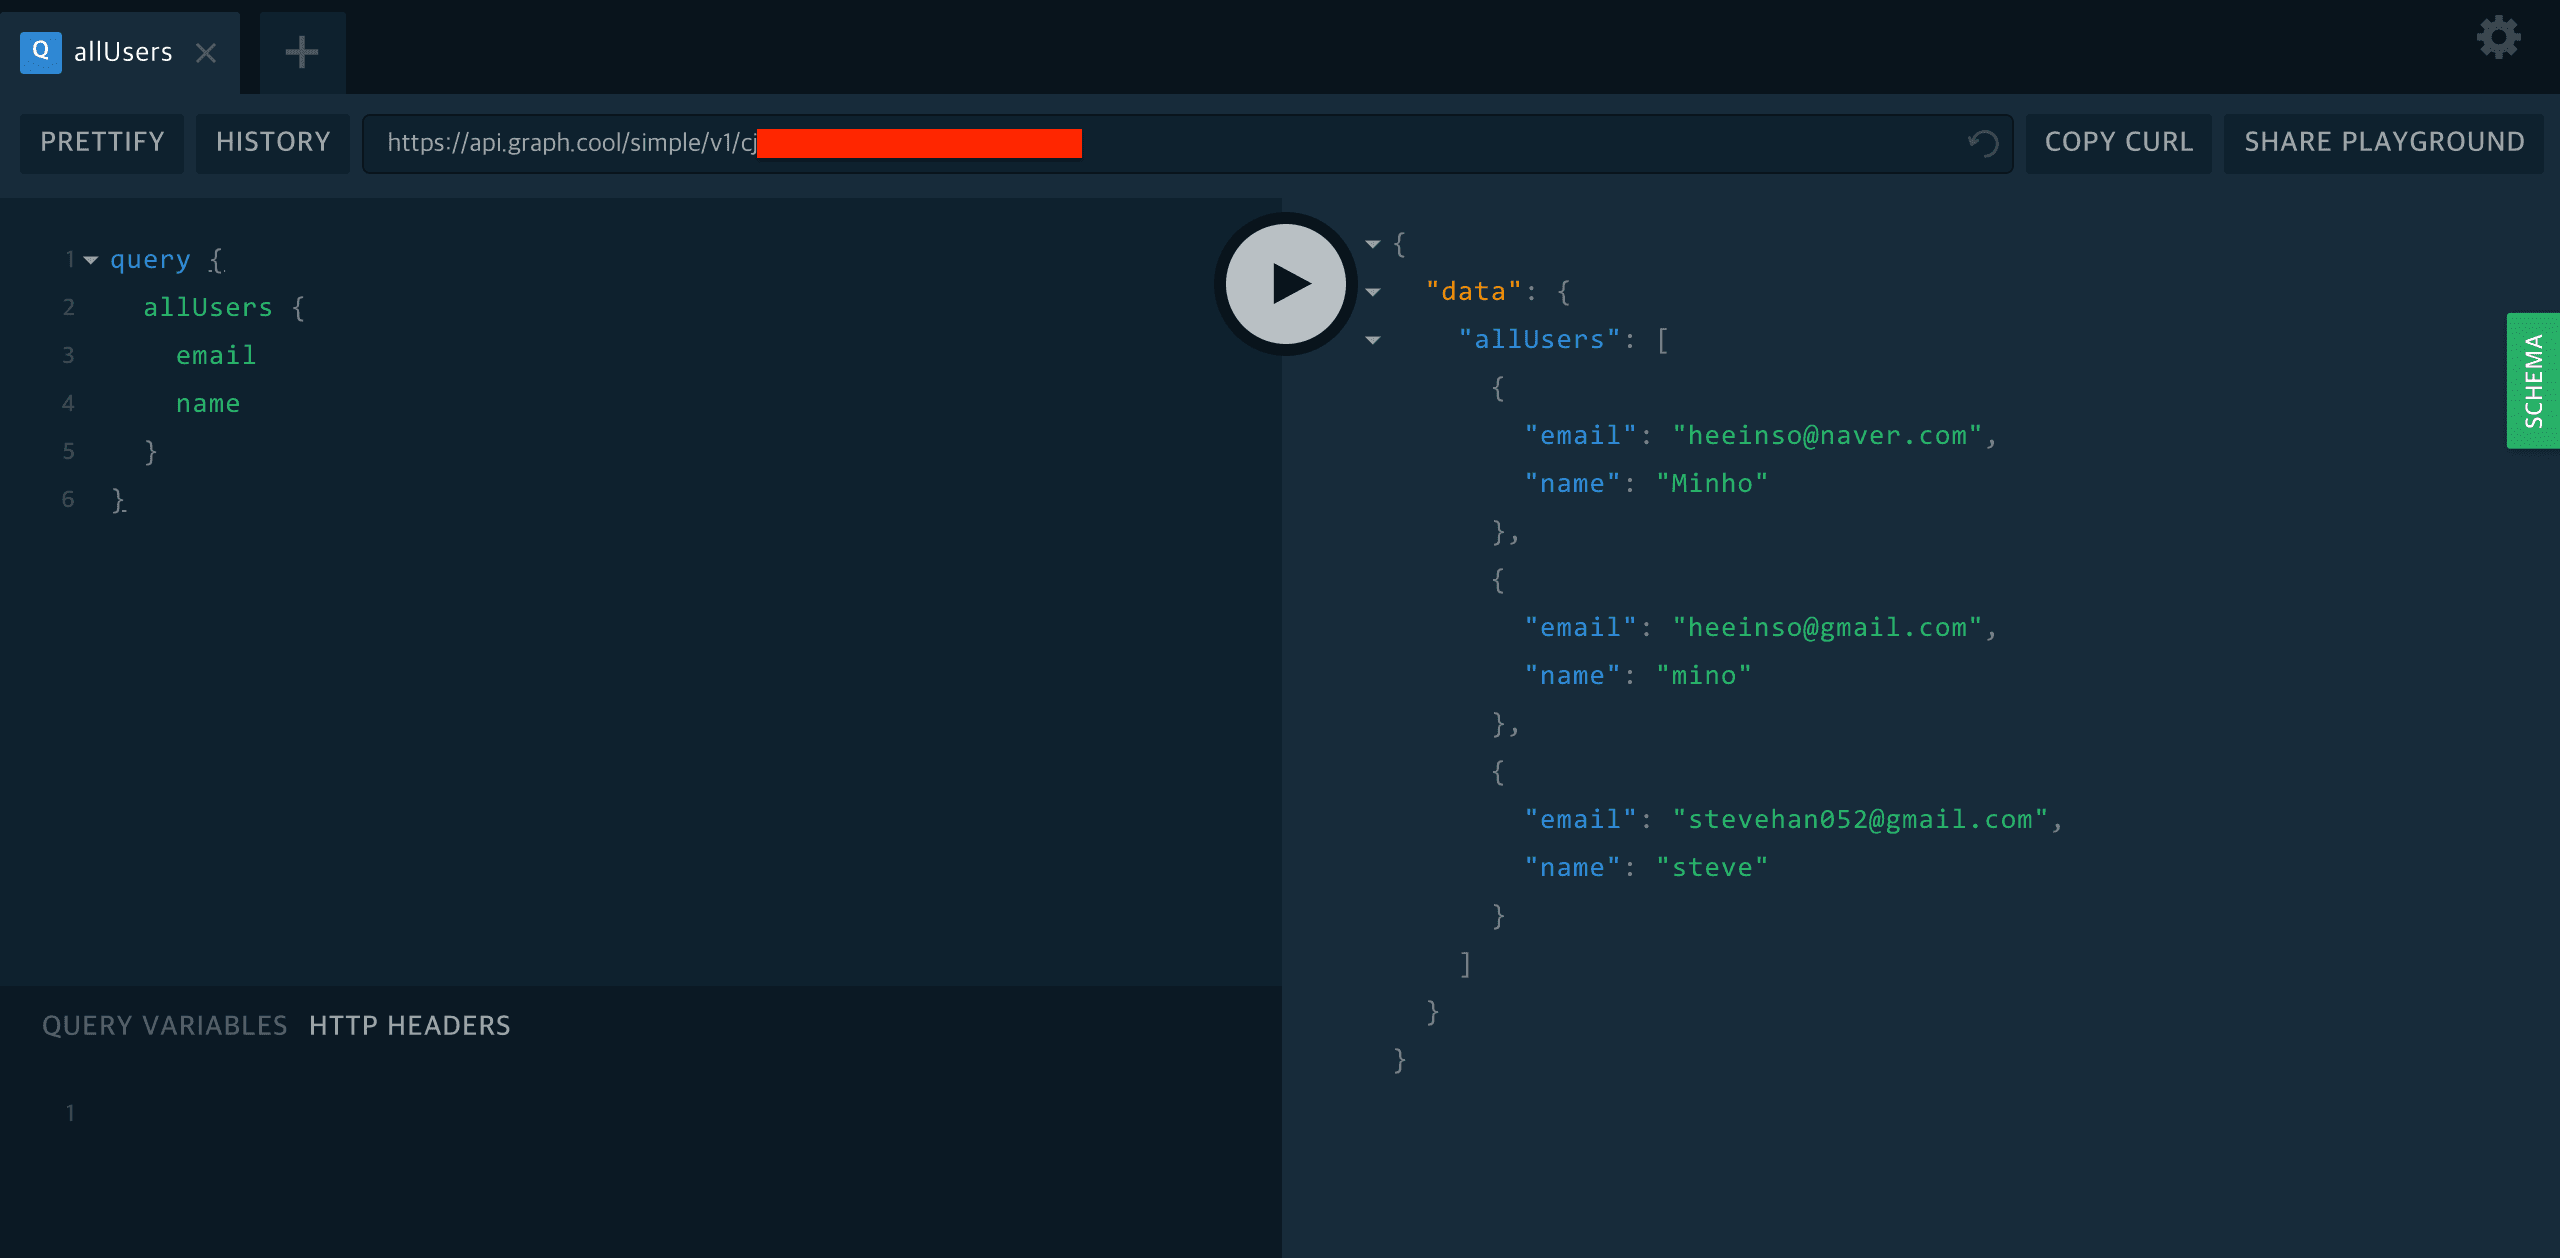The height and width of the screenshot is (1258, 2560).
Task: Collapse the root response object arrow
Action: click(1373, 244)
